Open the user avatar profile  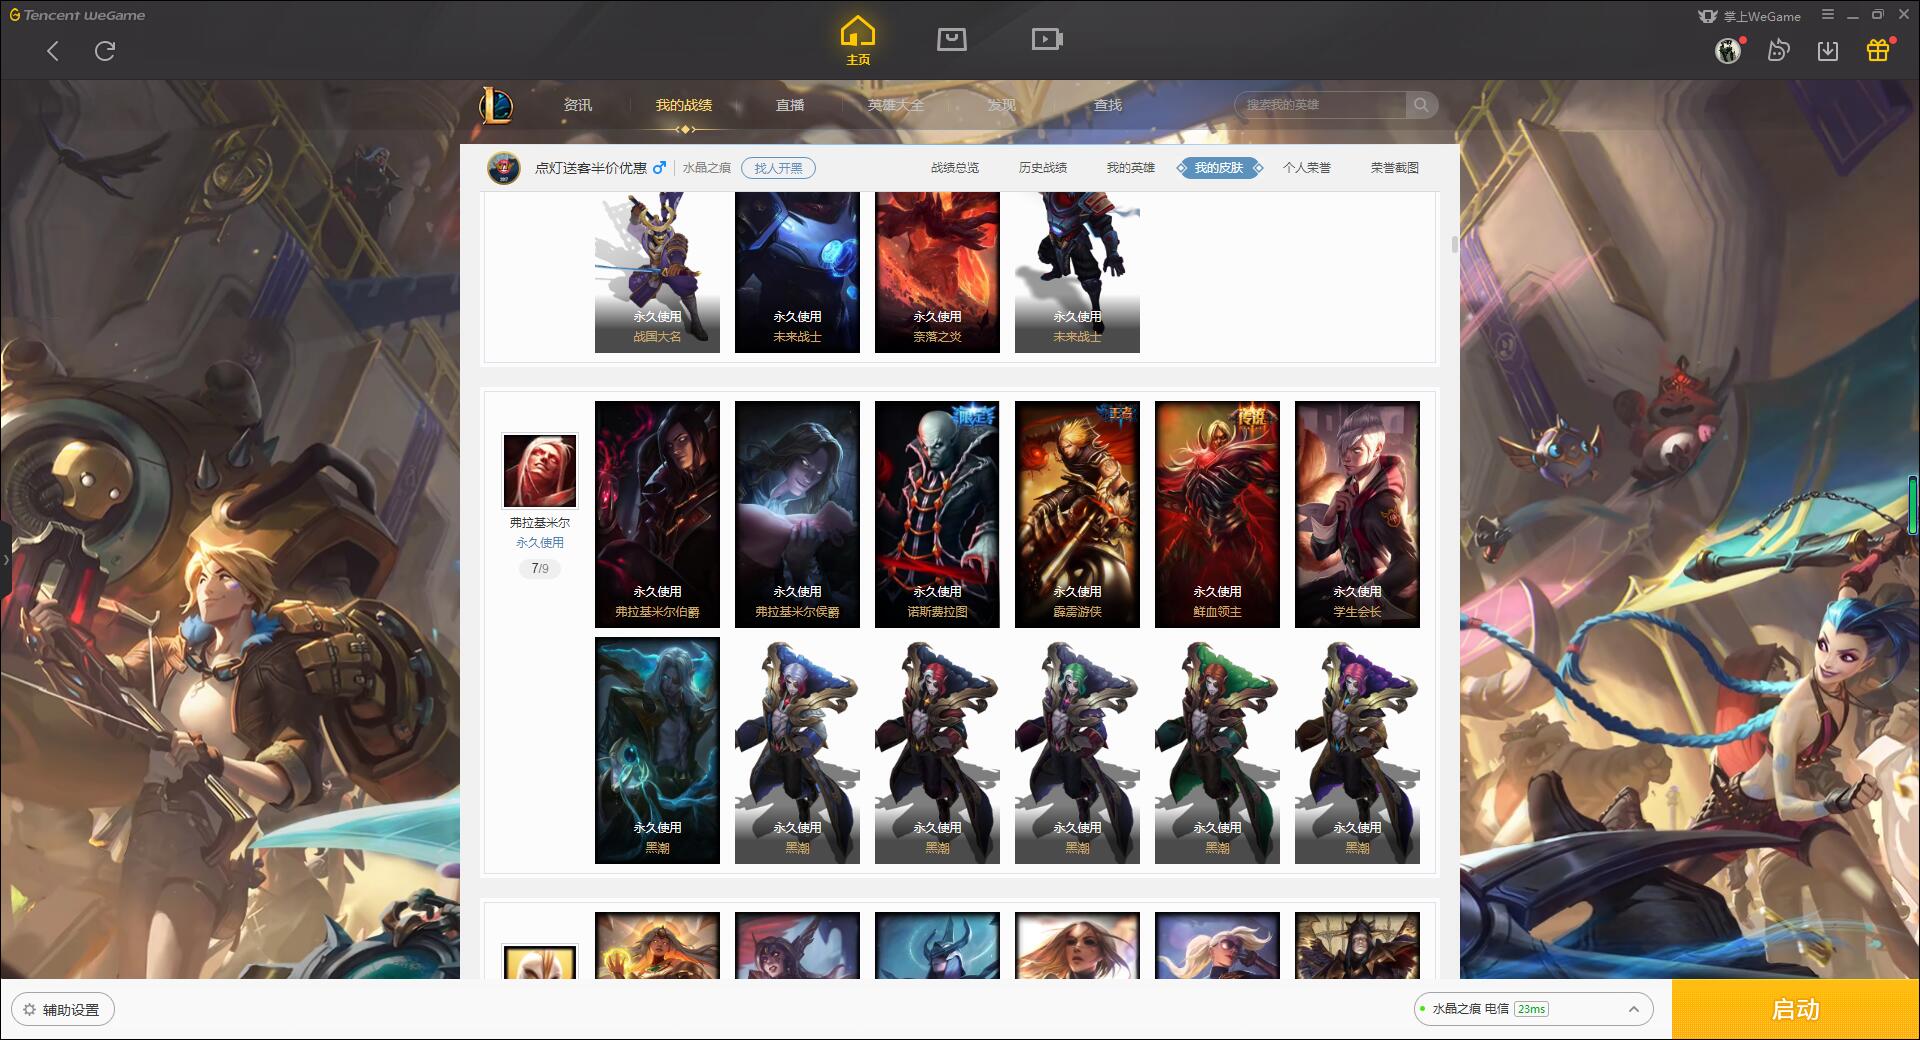click(1728, 51)
